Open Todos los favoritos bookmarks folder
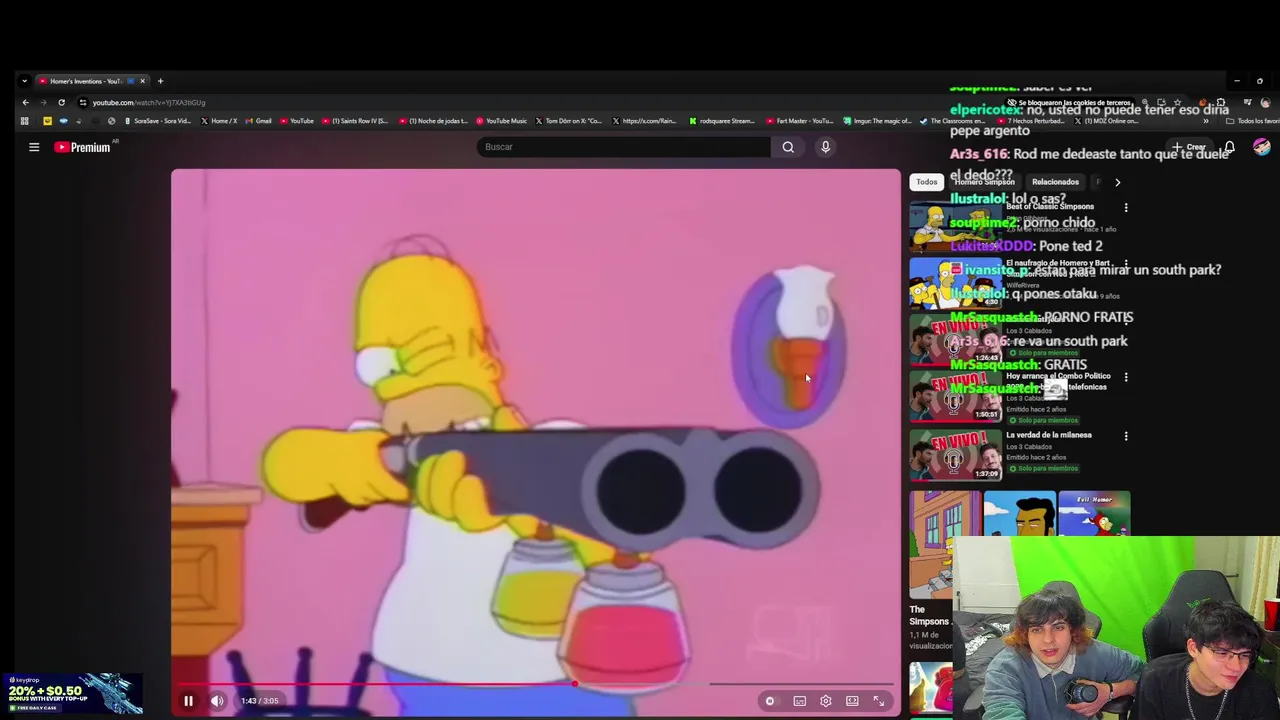 tap(1251, 121)
